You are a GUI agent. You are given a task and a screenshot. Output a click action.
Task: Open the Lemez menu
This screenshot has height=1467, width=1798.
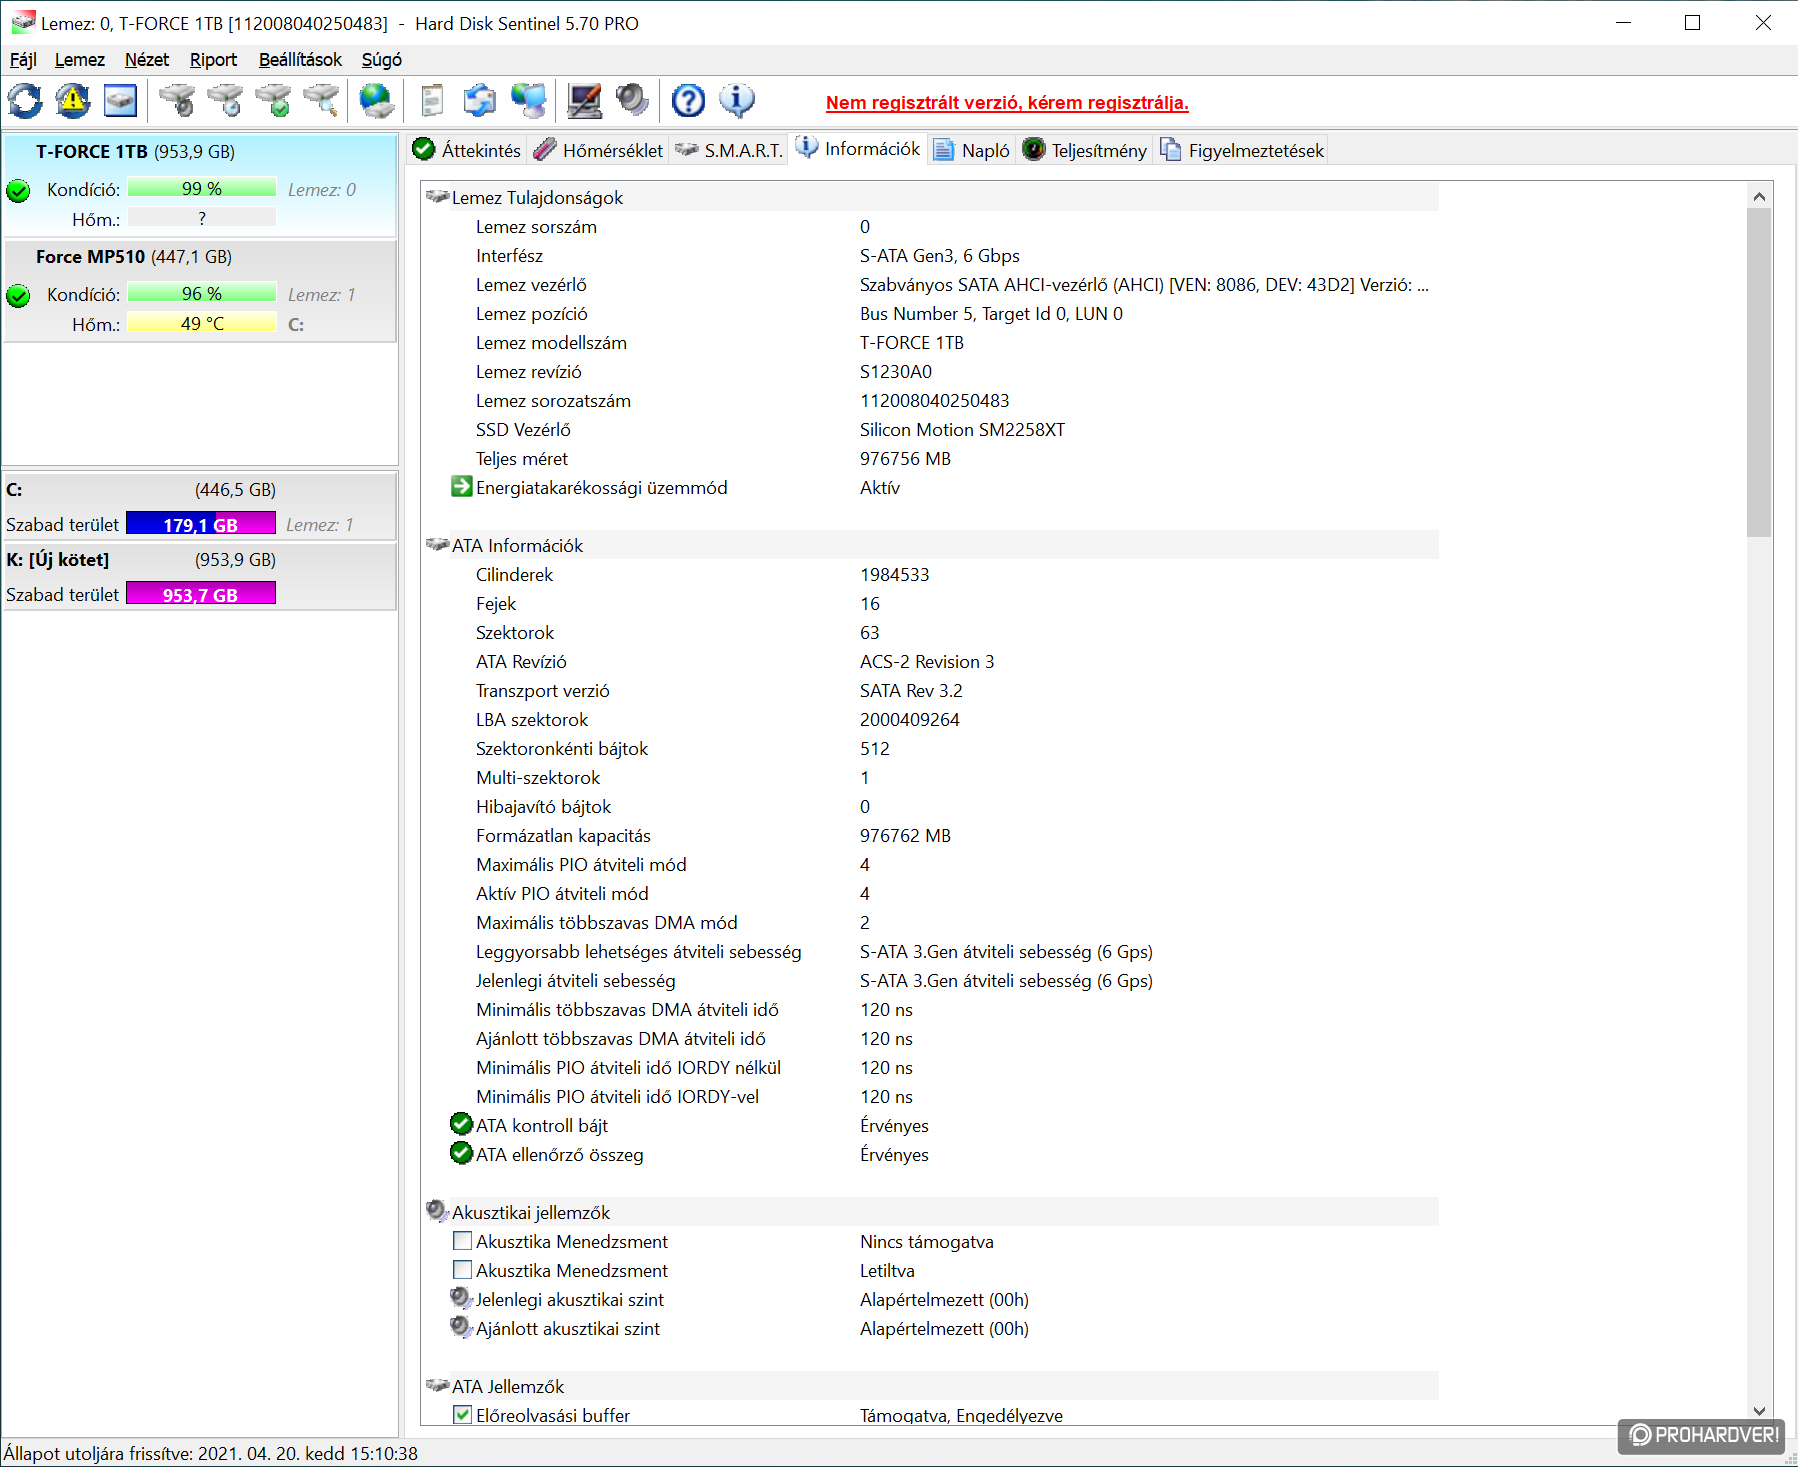[80, 60]
